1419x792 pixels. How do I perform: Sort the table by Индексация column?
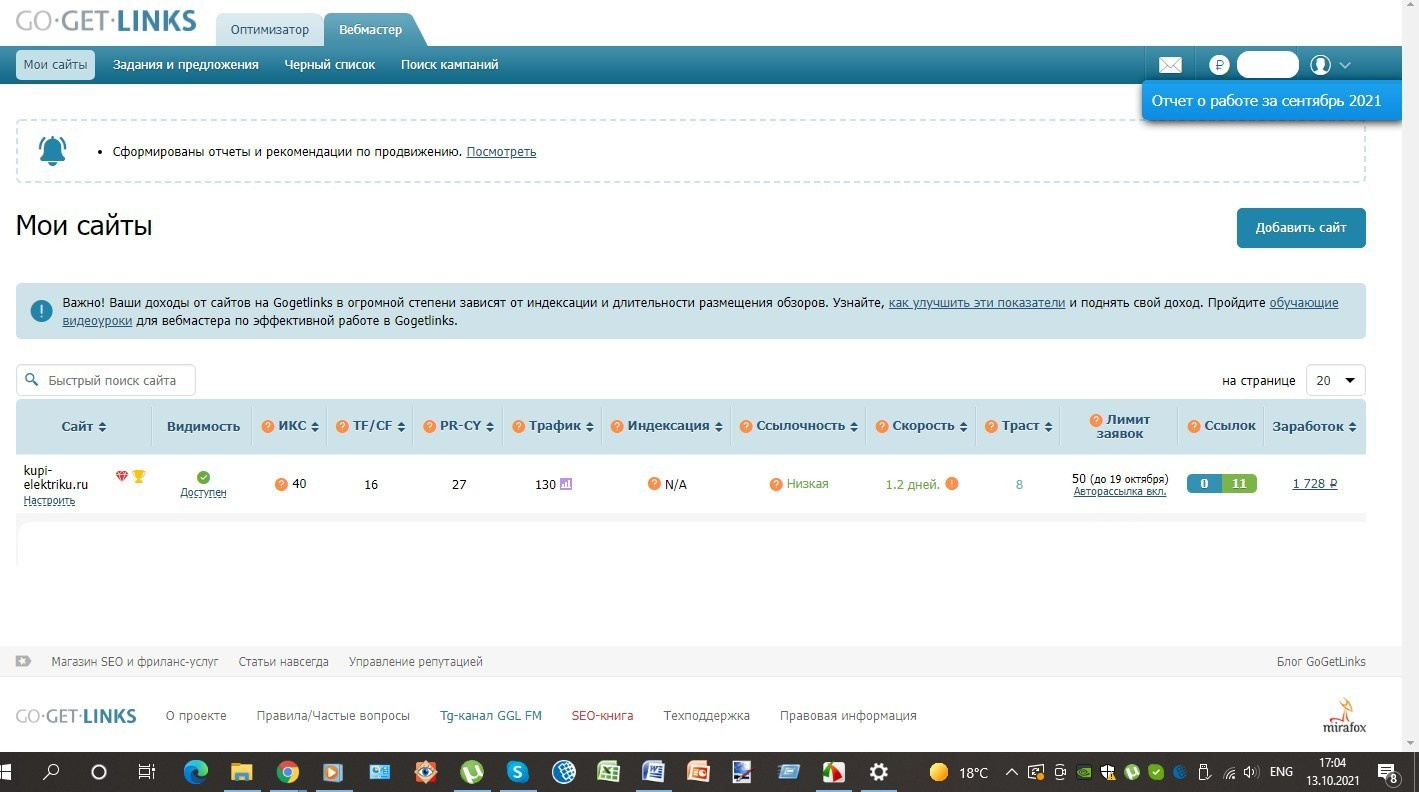click(718, 427)
